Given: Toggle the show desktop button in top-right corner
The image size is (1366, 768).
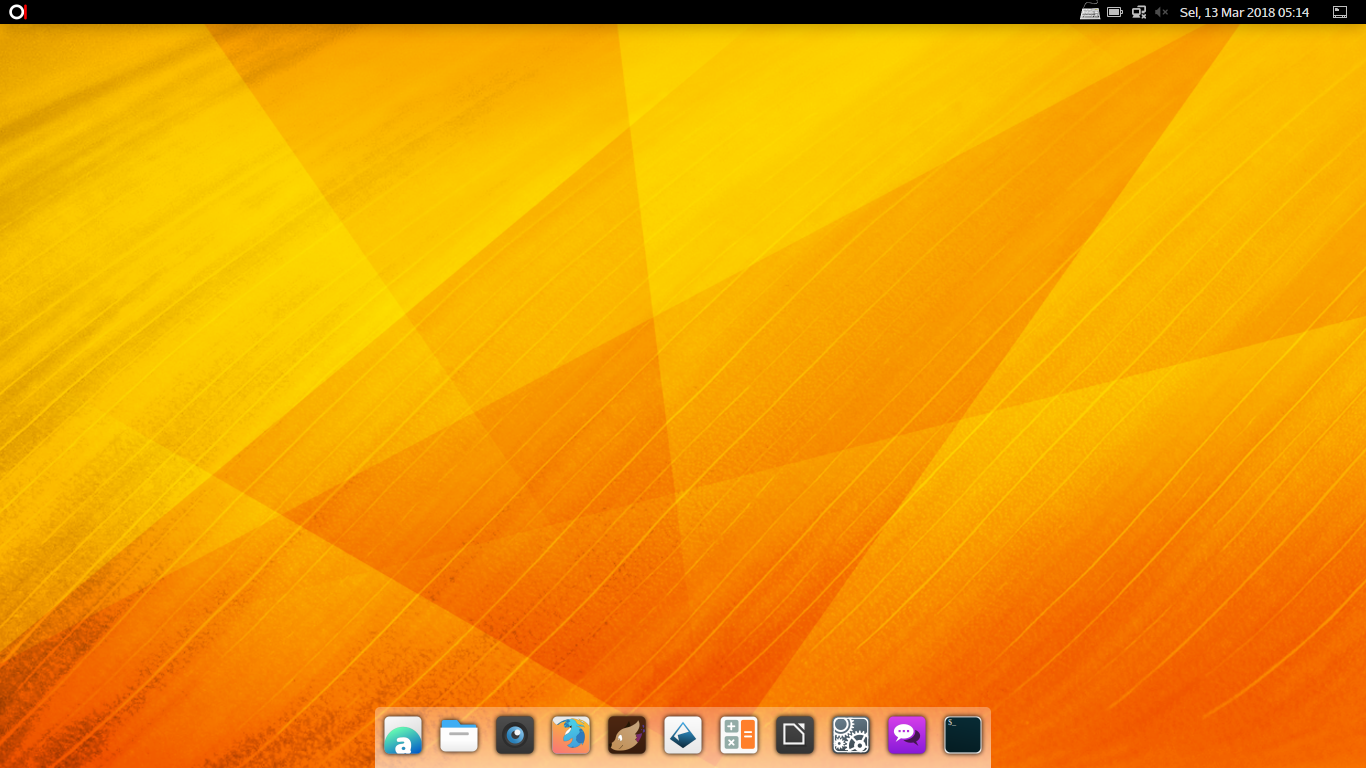Looking at the screenshot, I should [x=1340, y=12].
